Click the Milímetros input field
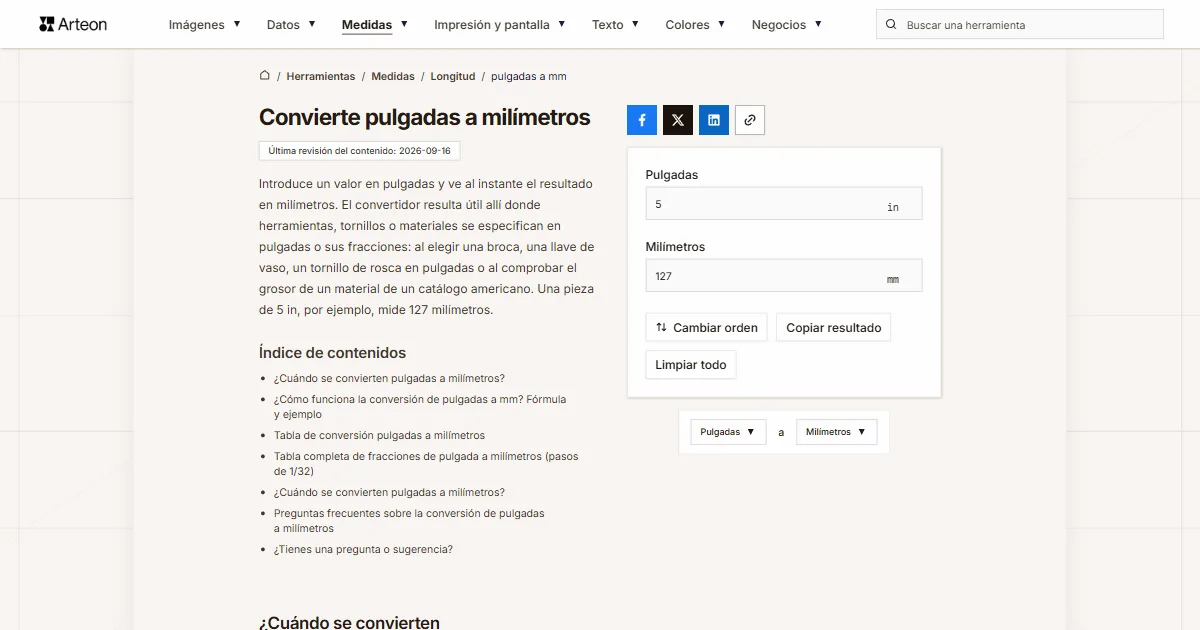 click(x=784, y=276)
